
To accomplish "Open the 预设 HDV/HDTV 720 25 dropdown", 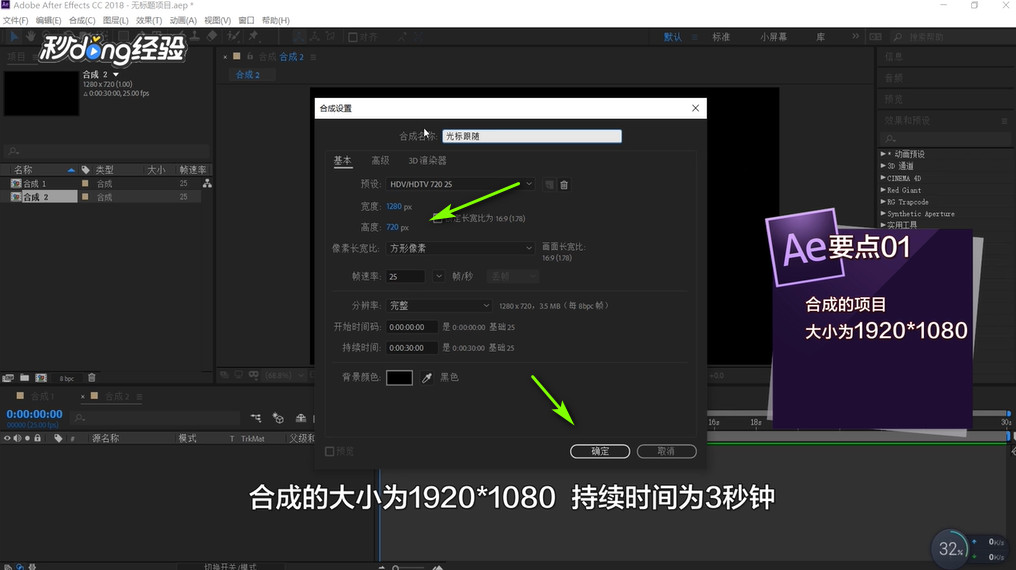I will [x=460, y=185].
